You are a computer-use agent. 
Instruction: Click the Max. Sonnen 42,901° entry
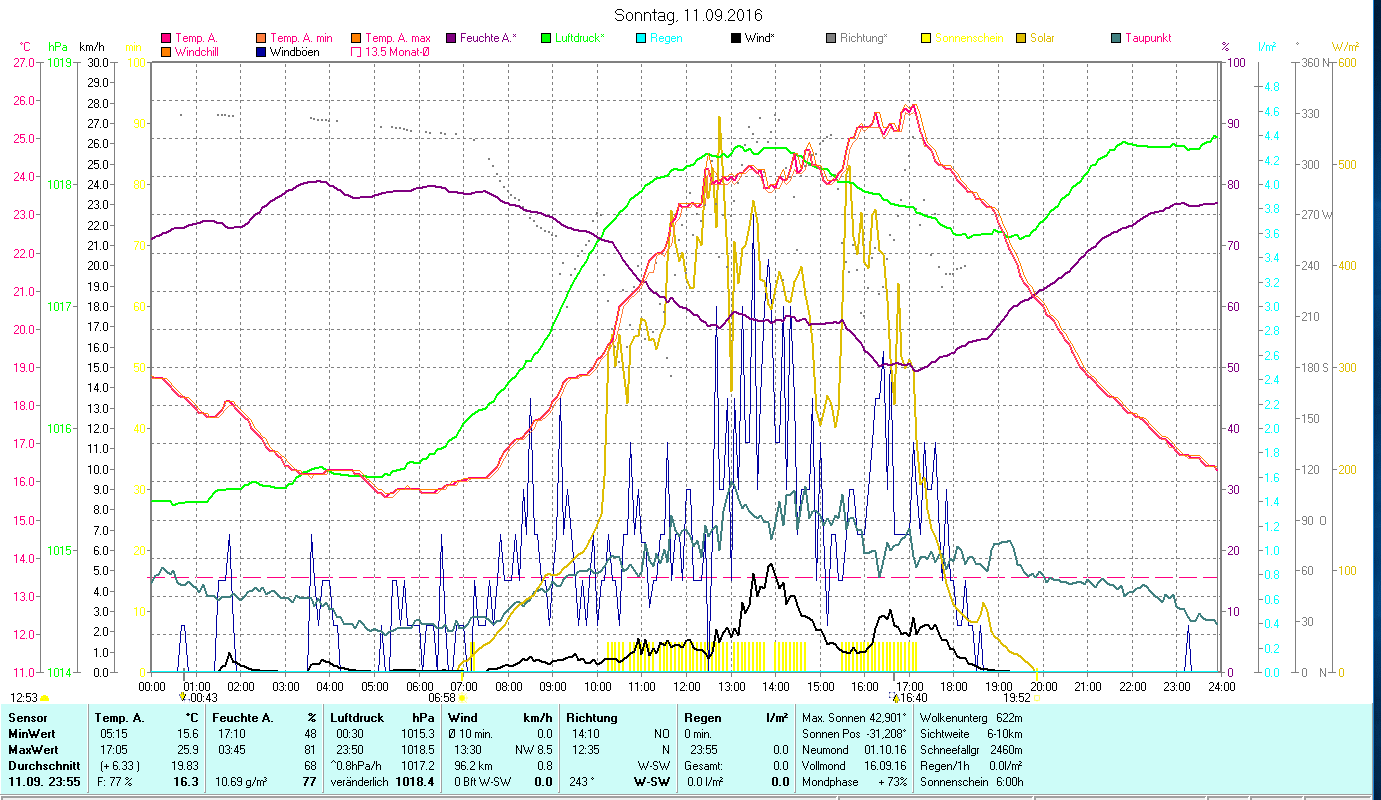click(x=854, y=718)
